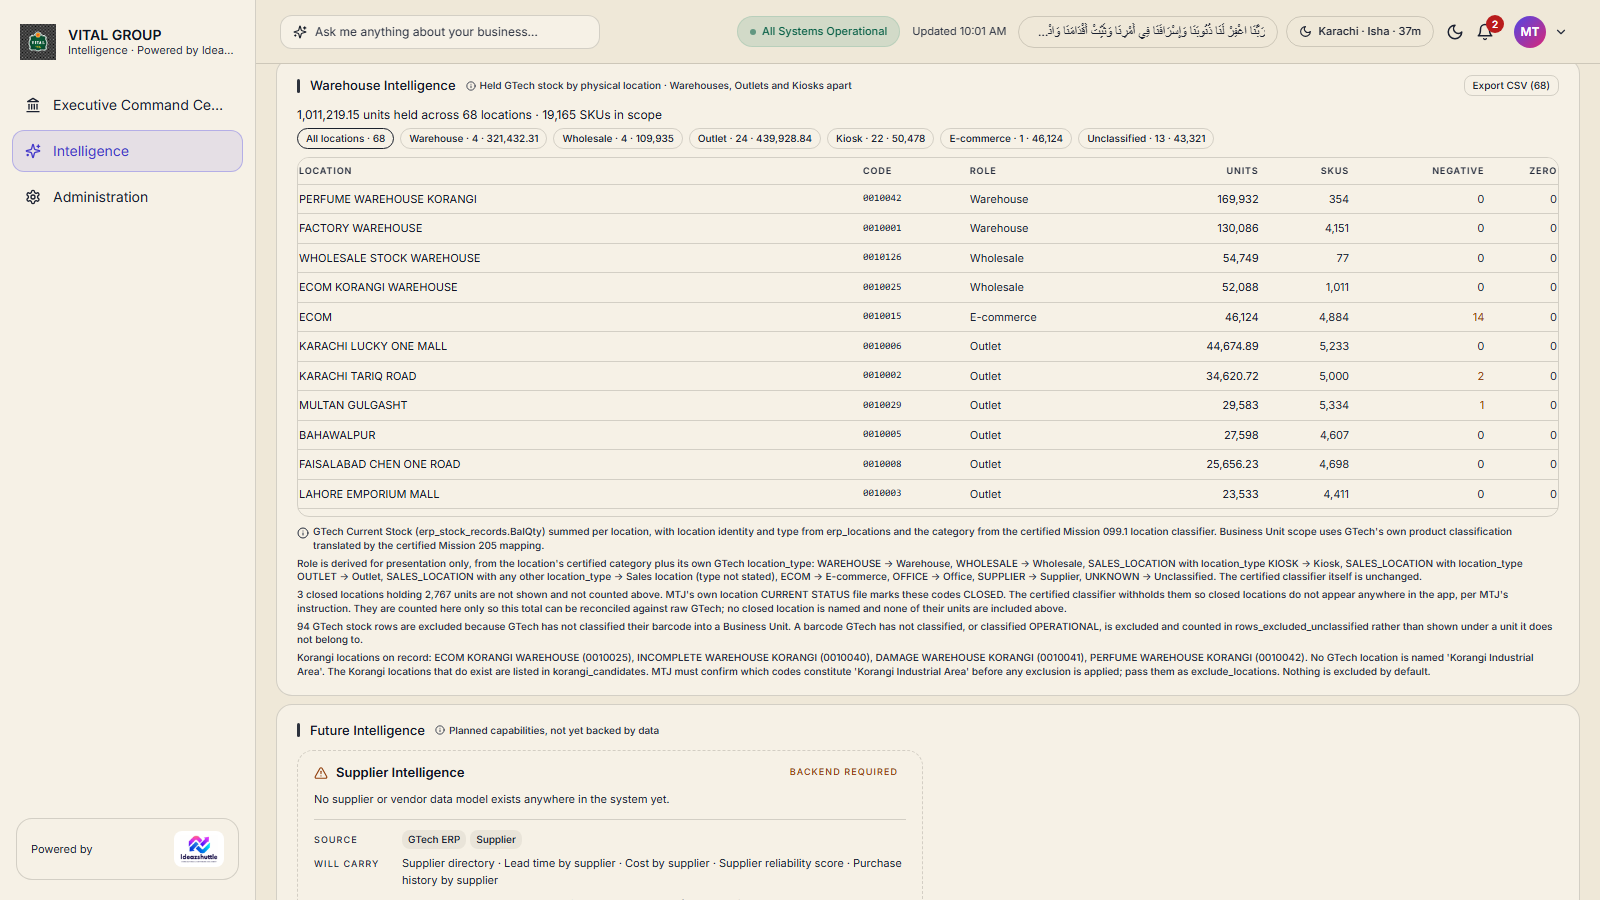Click the KARACHI LUCKY ONE MALL row
1600x900 pixels.
point(927,346)
